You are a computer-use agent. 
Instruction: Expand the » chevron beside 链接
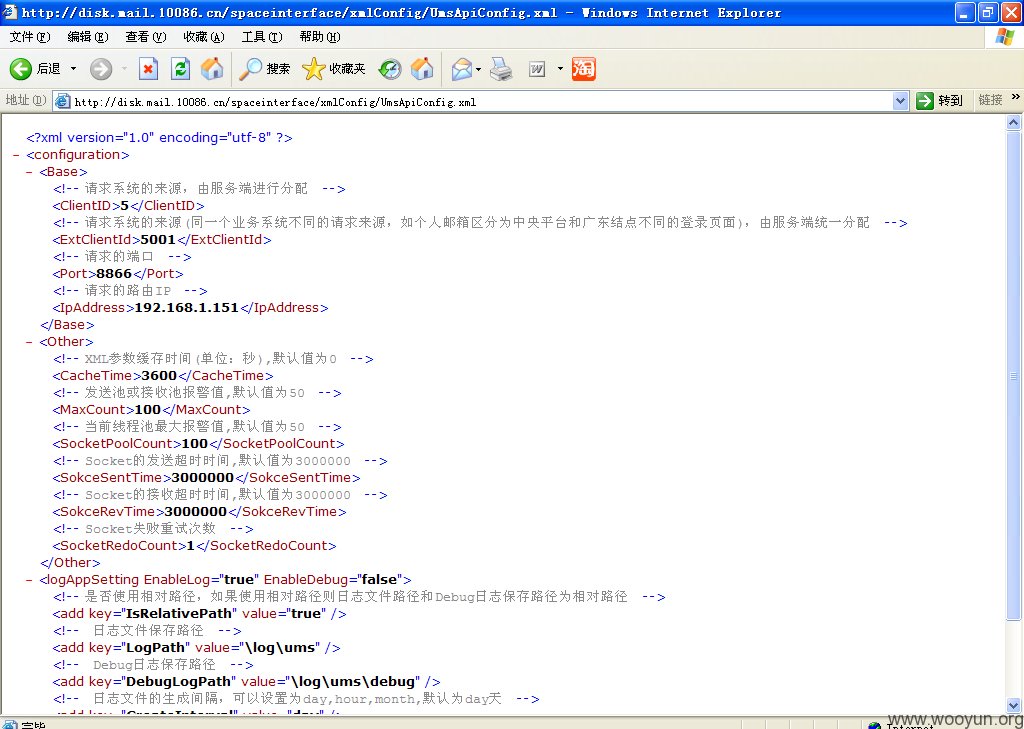[x=1016, y=97]
